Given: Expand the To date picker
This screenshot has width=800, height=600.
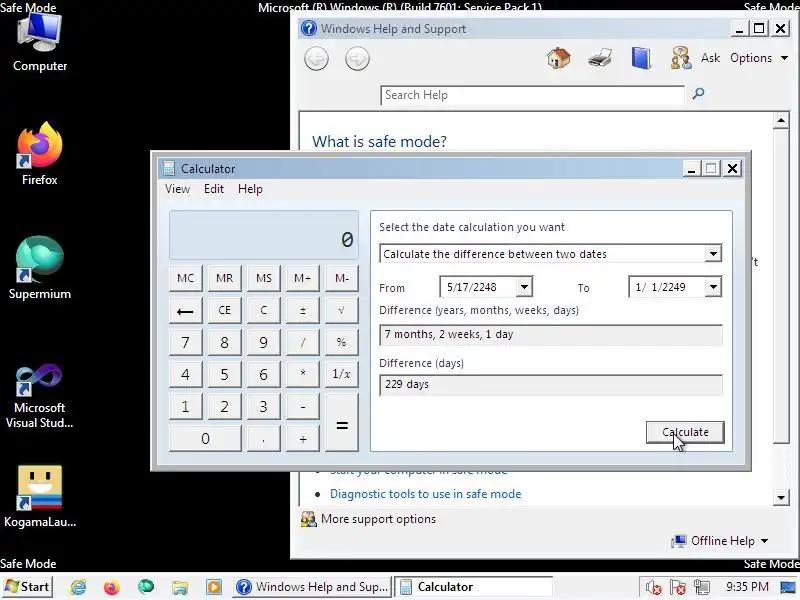Looking at the screenshot, I should coord(713,287).
